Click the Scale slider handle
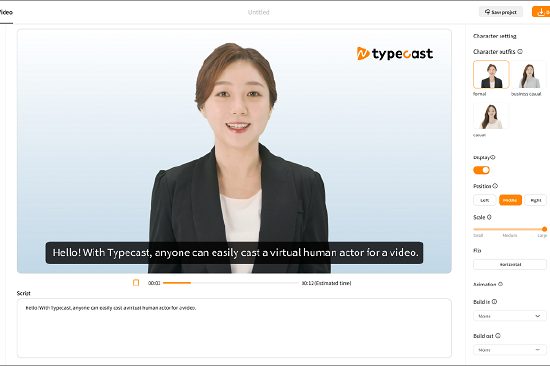Image resolution: width=550 pixels, height=366 pixels. pyautogui.click(x=544, y=229)
